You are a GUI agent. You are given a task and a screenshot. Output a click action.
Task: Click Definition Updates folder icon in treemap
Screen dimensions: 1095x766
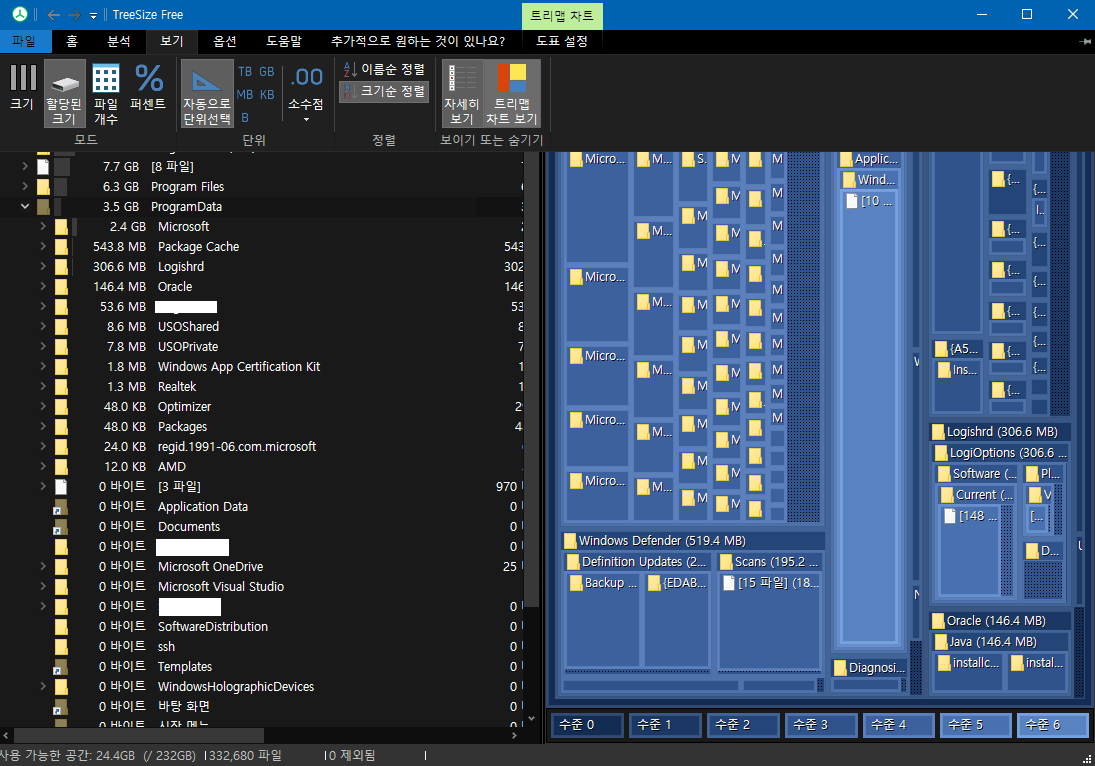click(573, 562)
